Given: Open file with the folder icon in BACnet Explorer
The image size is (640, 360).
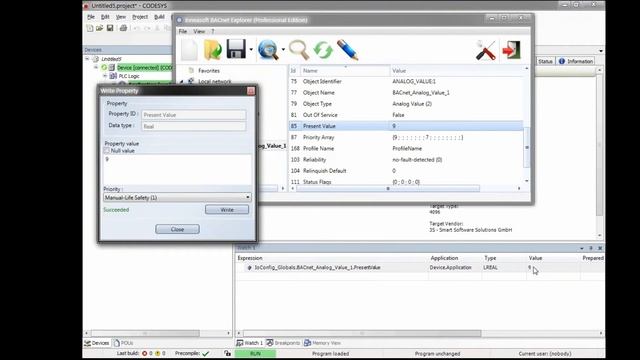Looking at the screenshot, I should tap(213, 50).
